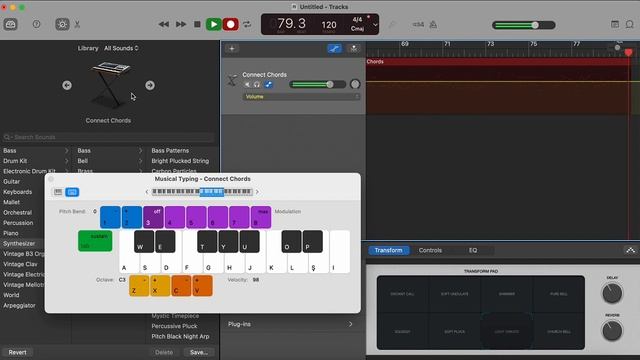Open the Library panel icon in toolbar
The width and height of the screenshot is (640, 360).
[10, 24]
